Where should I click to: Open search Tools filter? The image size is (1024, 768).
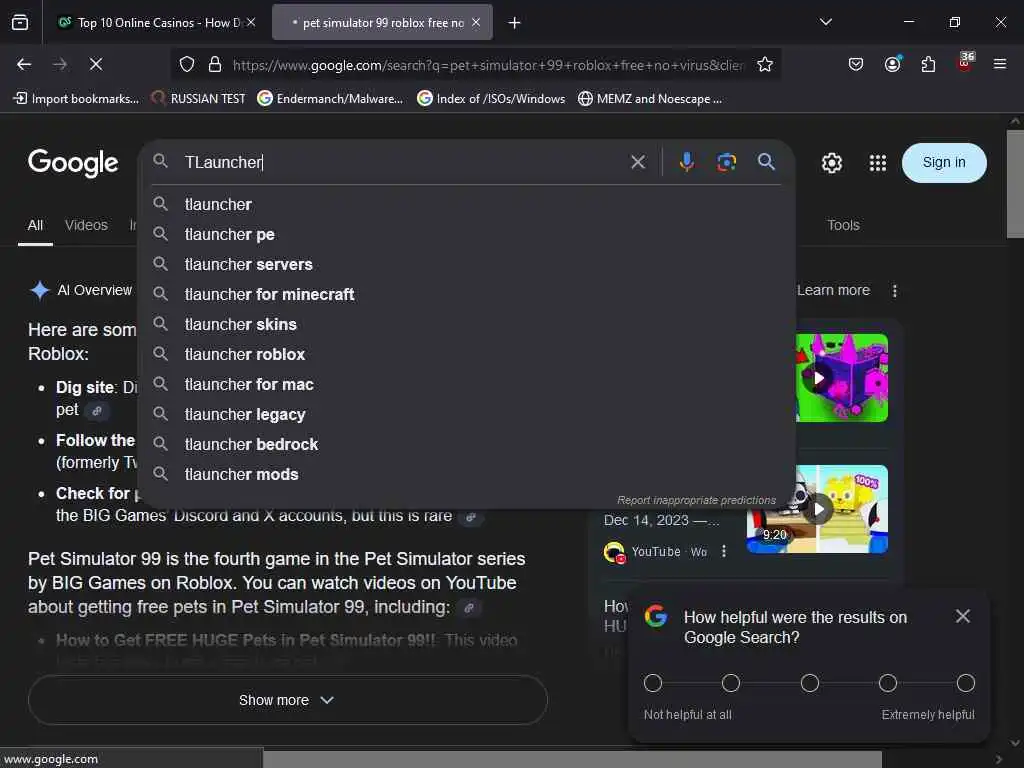843,225
